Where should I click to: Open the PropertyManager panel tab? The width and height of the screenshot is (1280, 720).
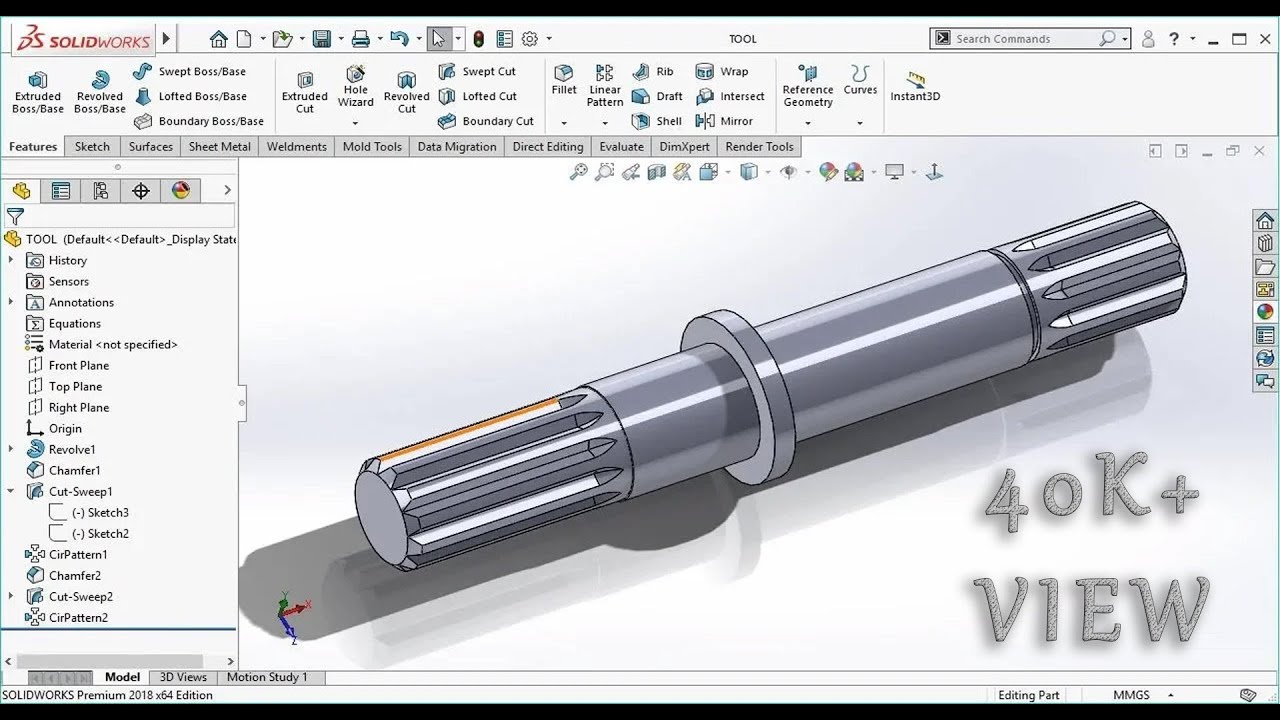61,191
